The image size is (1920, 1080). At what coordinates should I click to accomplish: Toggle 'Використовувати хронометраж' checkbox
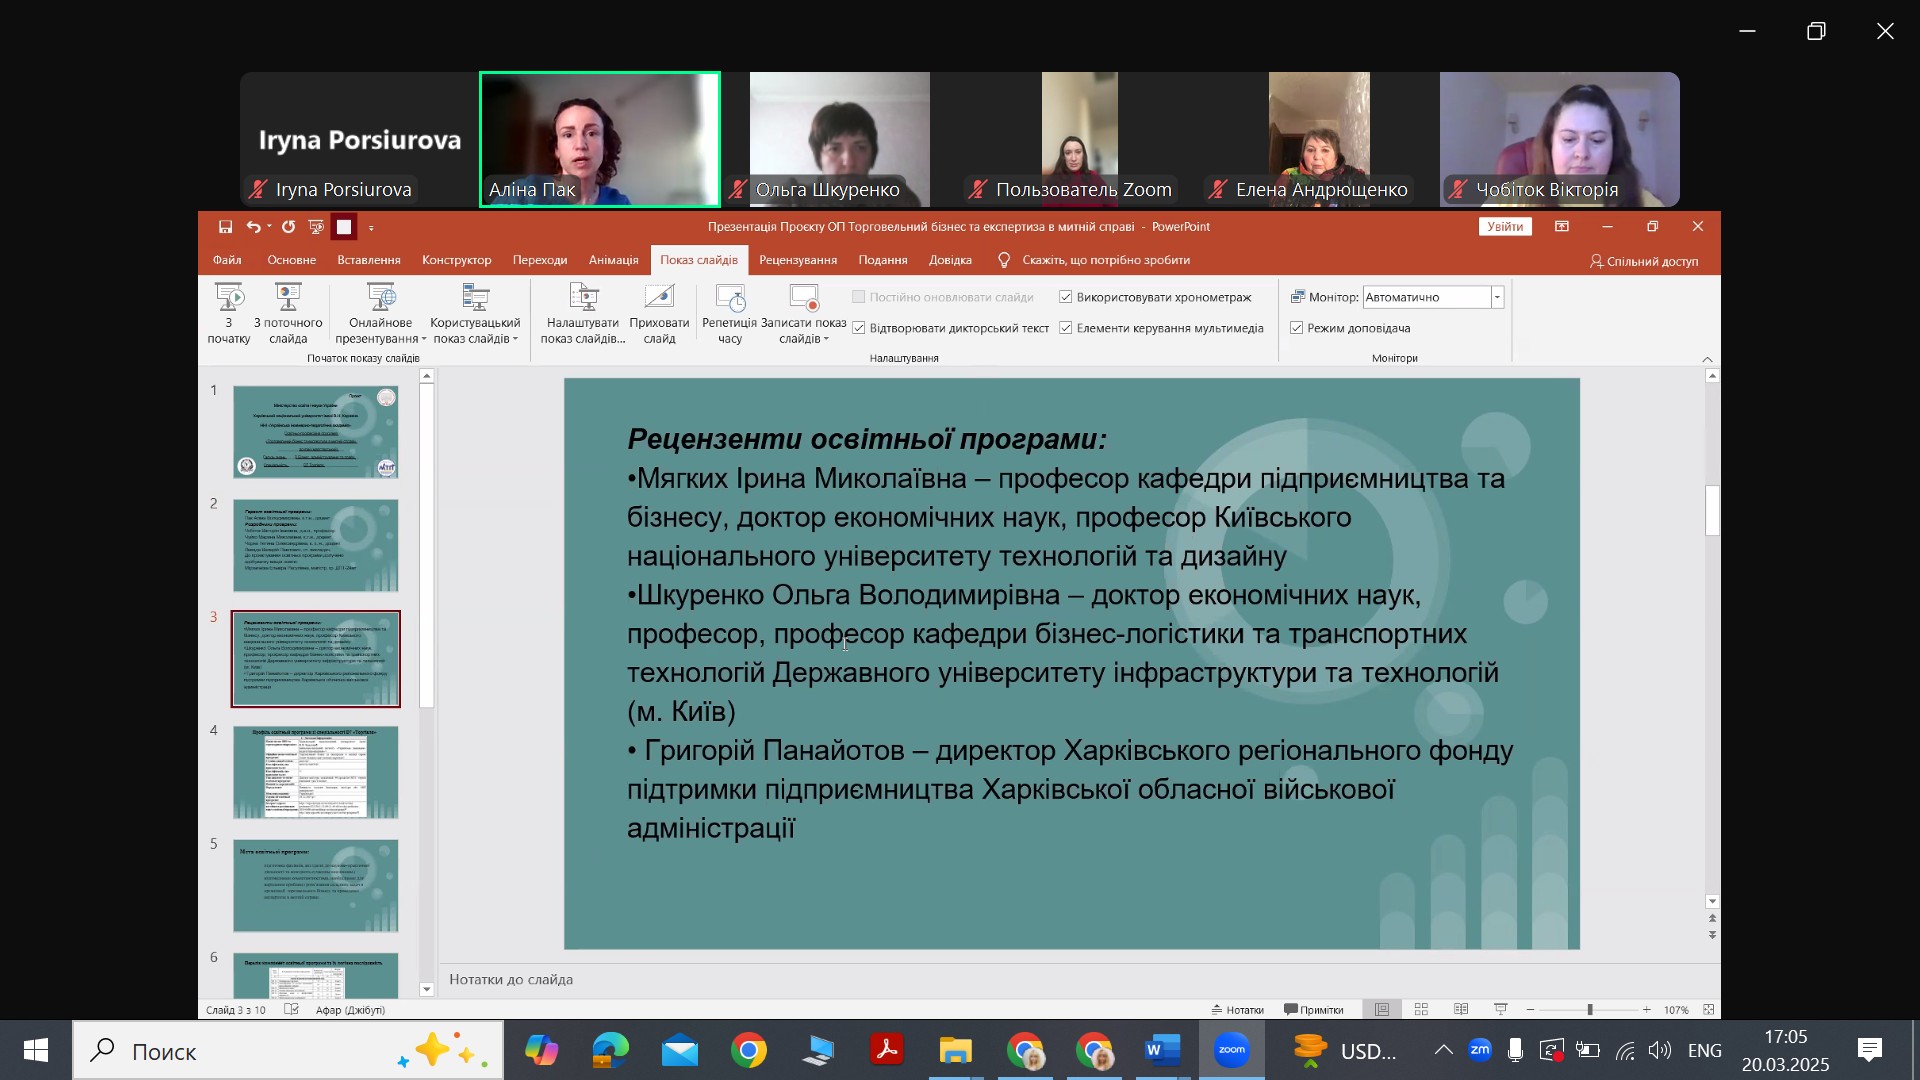coord(1066,297)
